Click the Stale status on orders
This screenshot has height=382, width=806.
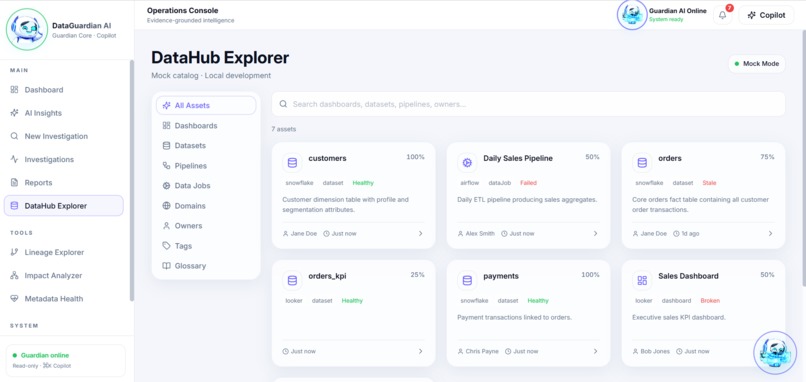[x=709, y=183]
